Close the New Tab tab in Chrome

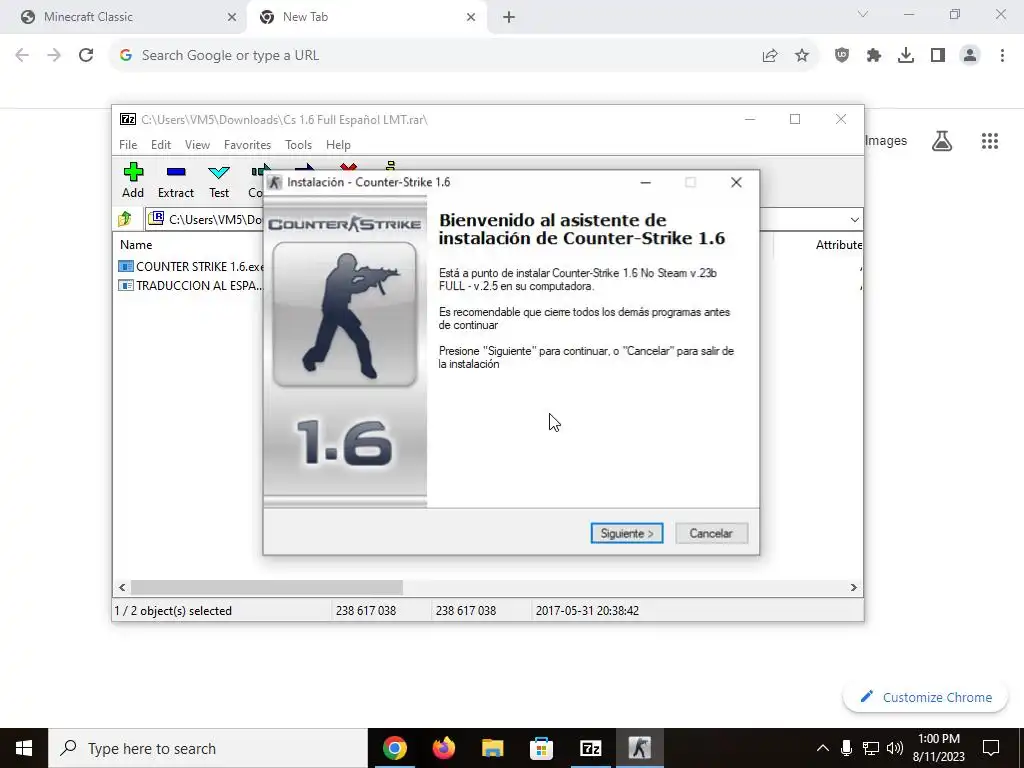point(471,17)
